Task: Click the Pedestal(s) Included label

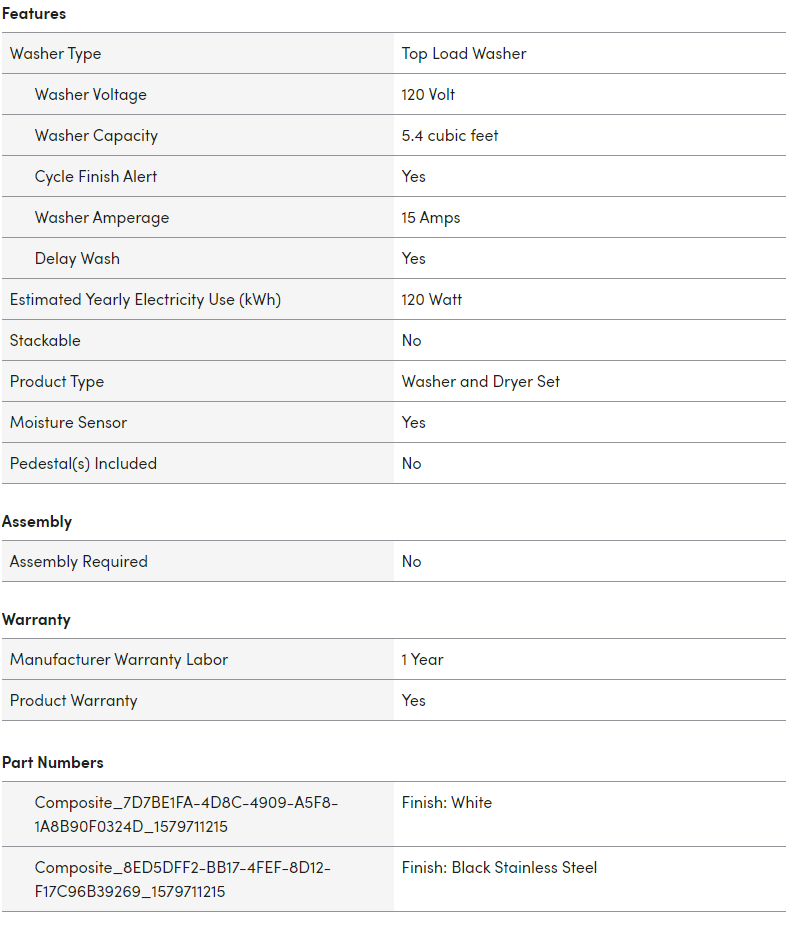Action: 83,464
